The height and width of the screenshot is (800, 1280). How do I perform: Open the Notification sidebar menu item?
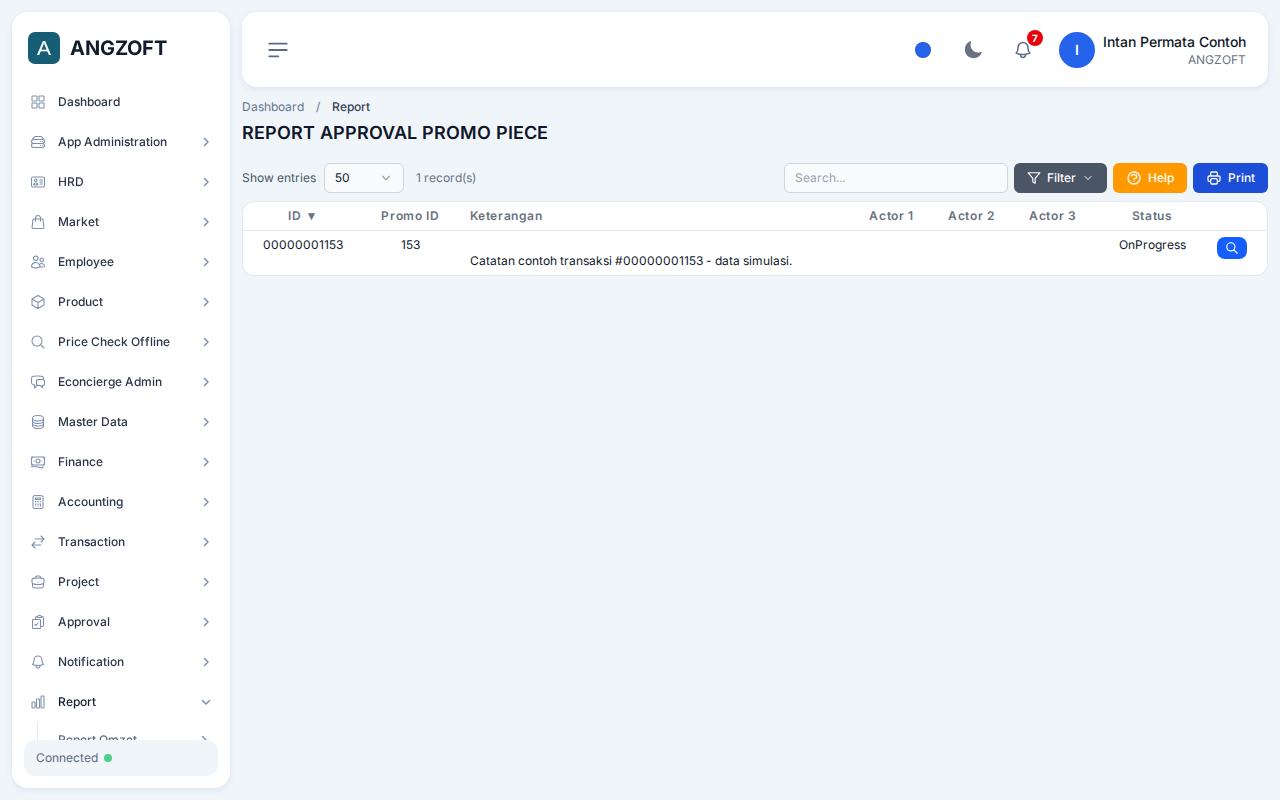(121, 662)
